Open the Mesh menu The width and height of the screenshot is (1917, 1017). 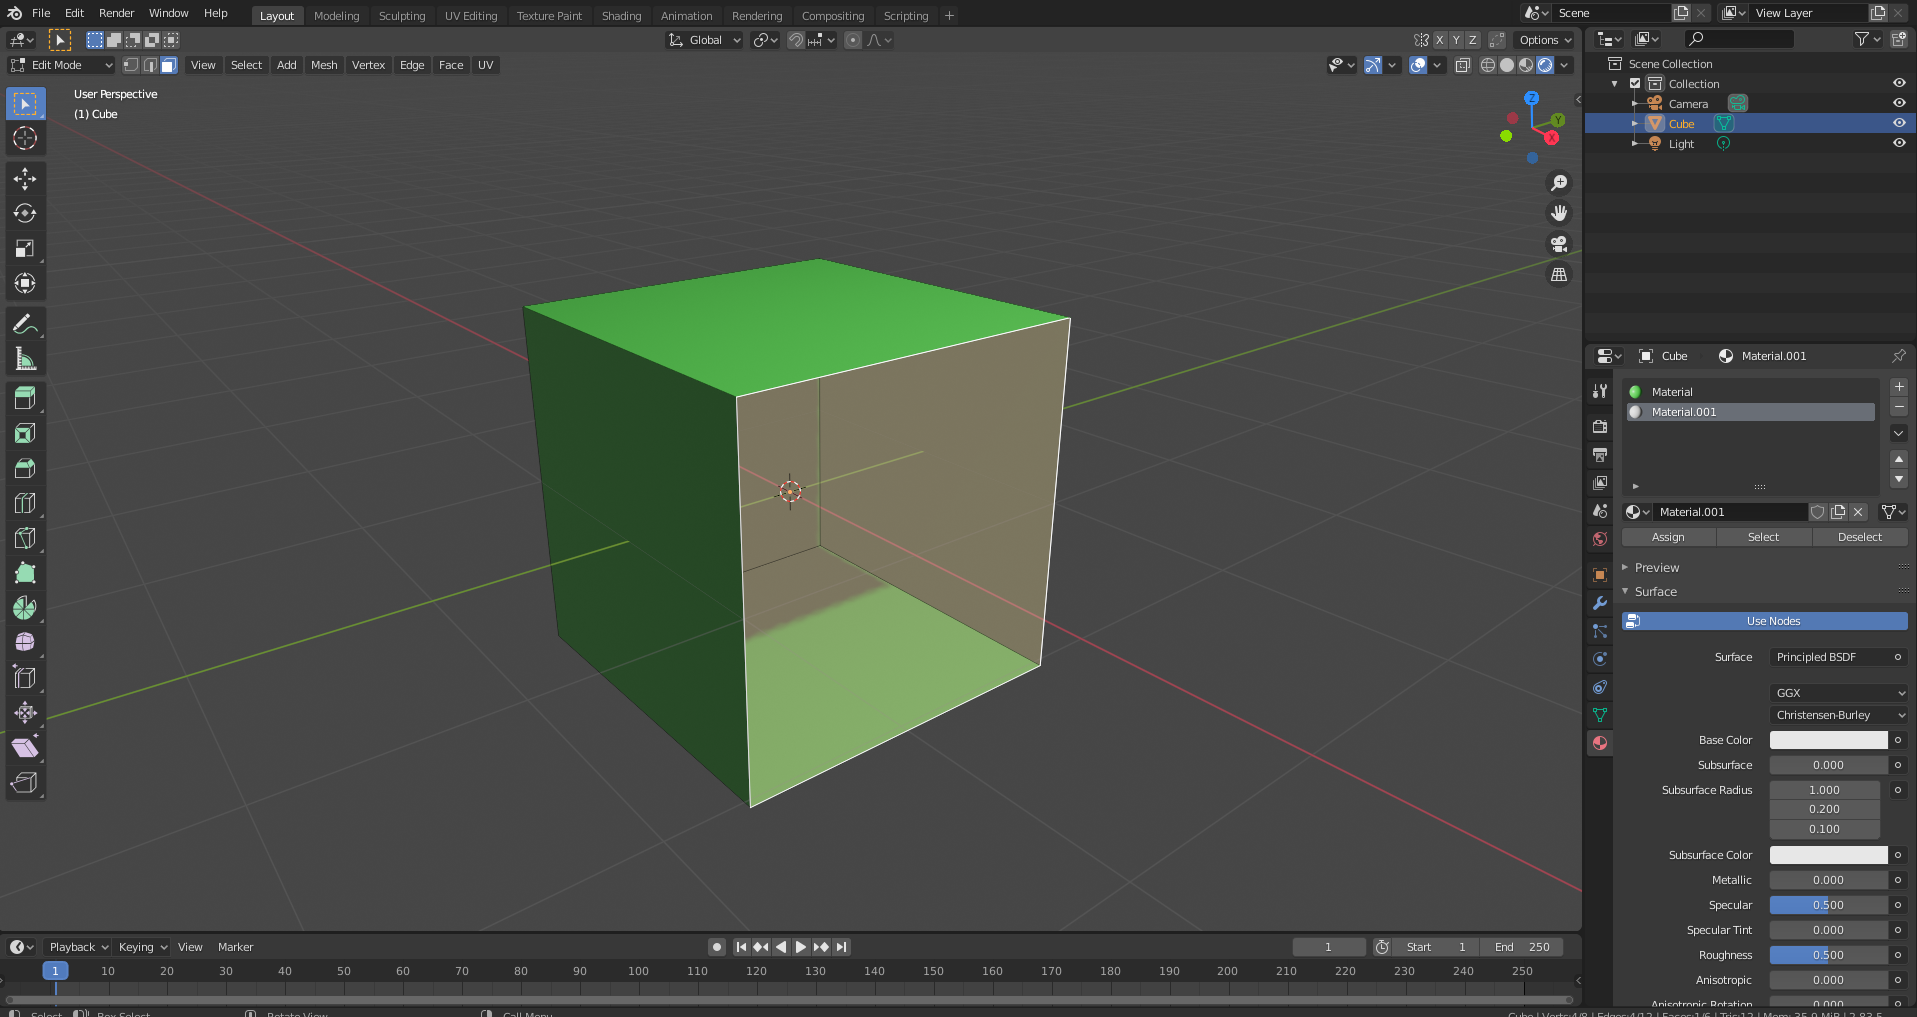coord(324,65)
